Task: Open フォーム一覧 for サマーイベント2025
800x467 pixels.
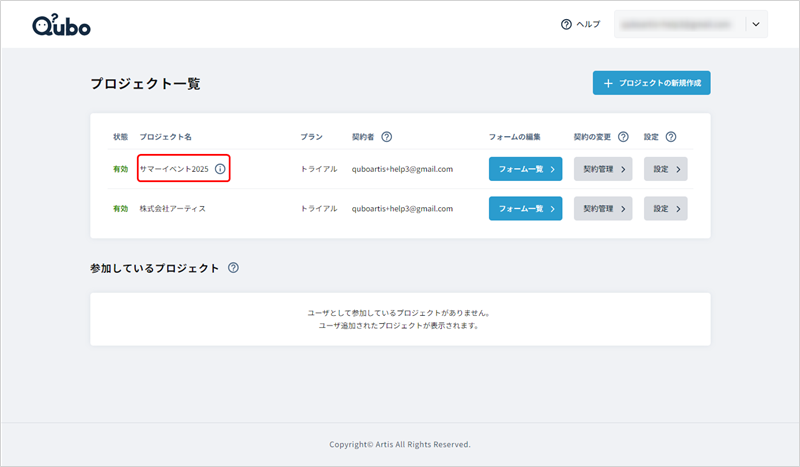Action: click(x=525, y=169)
